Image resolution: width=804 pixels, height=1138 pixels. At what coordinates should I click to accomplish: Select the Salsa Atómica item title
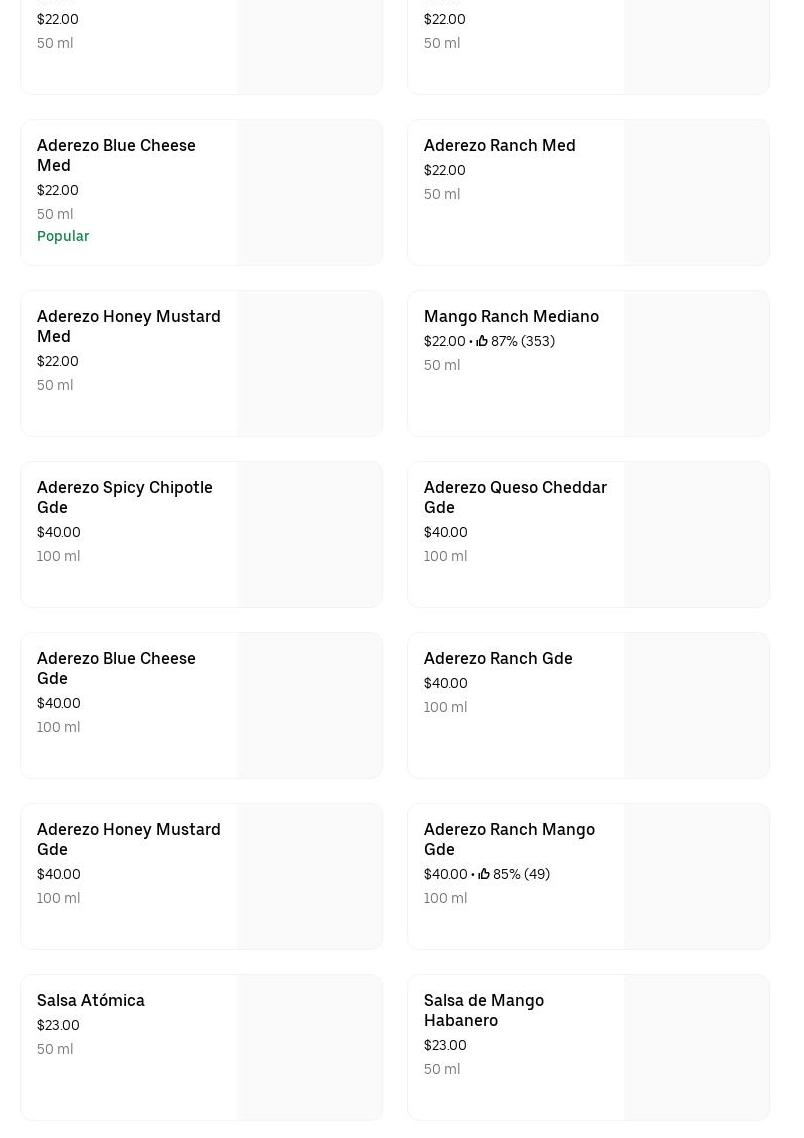click(x=91, y=1000)
